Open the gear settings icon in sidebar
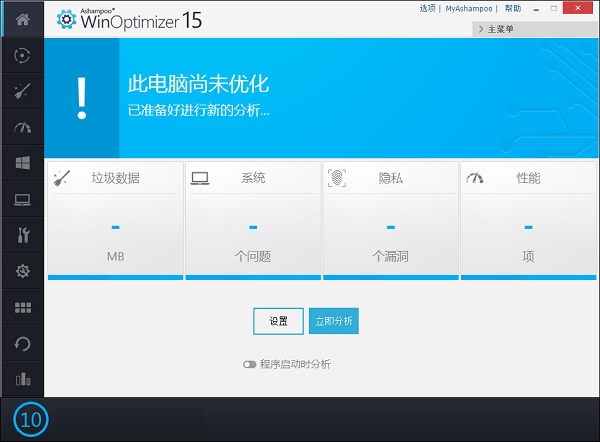 23,271
